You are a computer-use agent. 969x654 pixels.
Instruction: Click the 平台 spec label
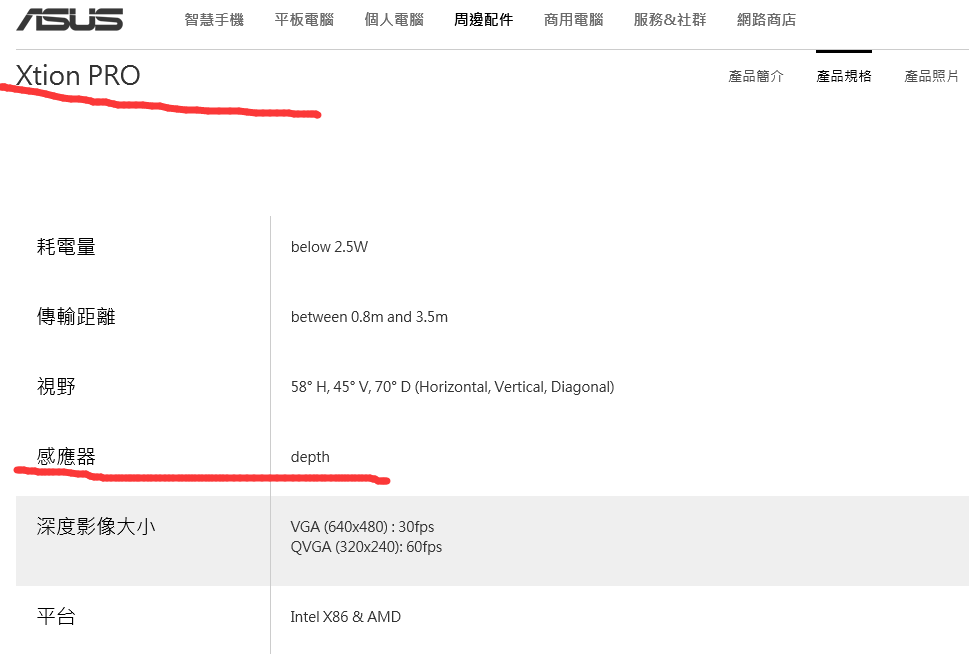(56, 616)
